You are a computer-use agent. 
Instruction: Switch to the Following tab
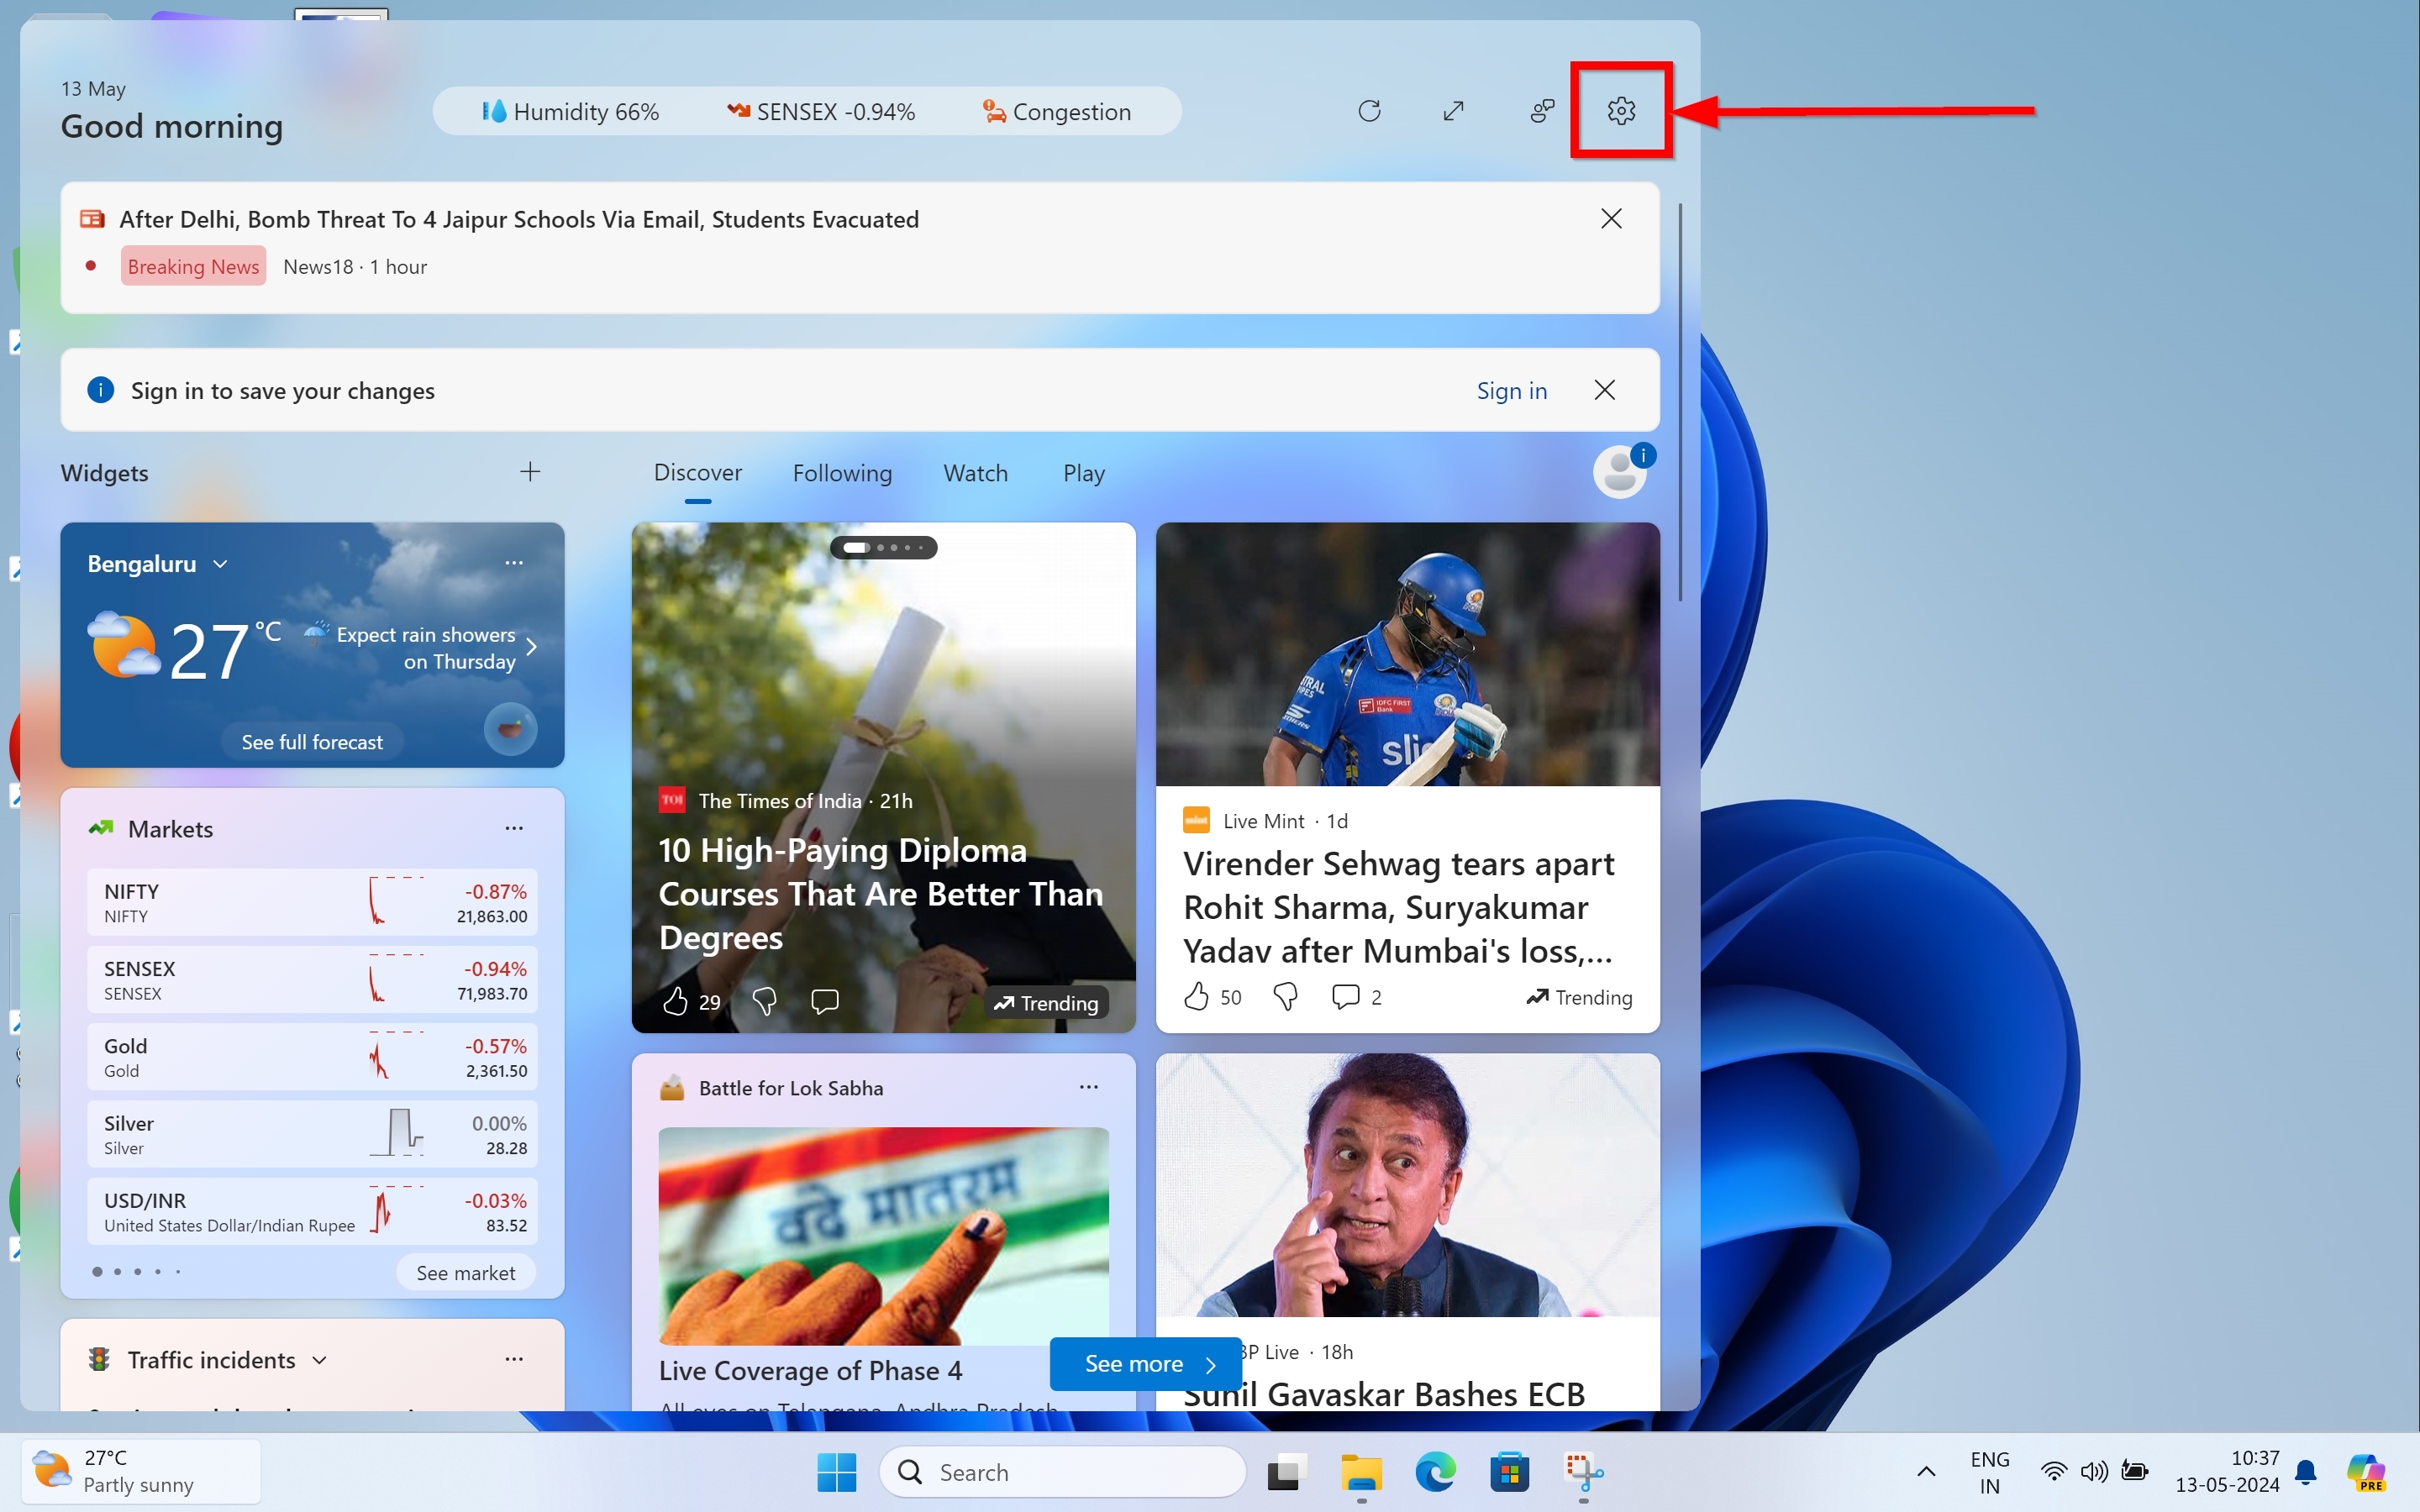(842, 473)
